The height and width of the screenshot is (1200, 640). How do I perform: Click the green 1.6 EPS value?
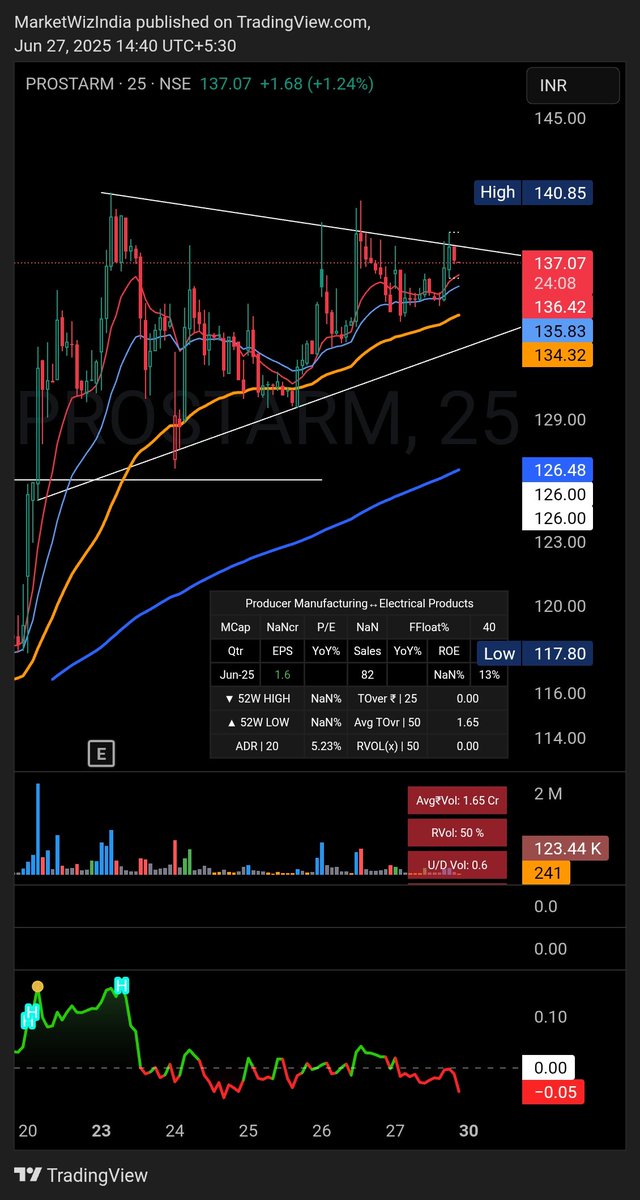coord(282,675)
